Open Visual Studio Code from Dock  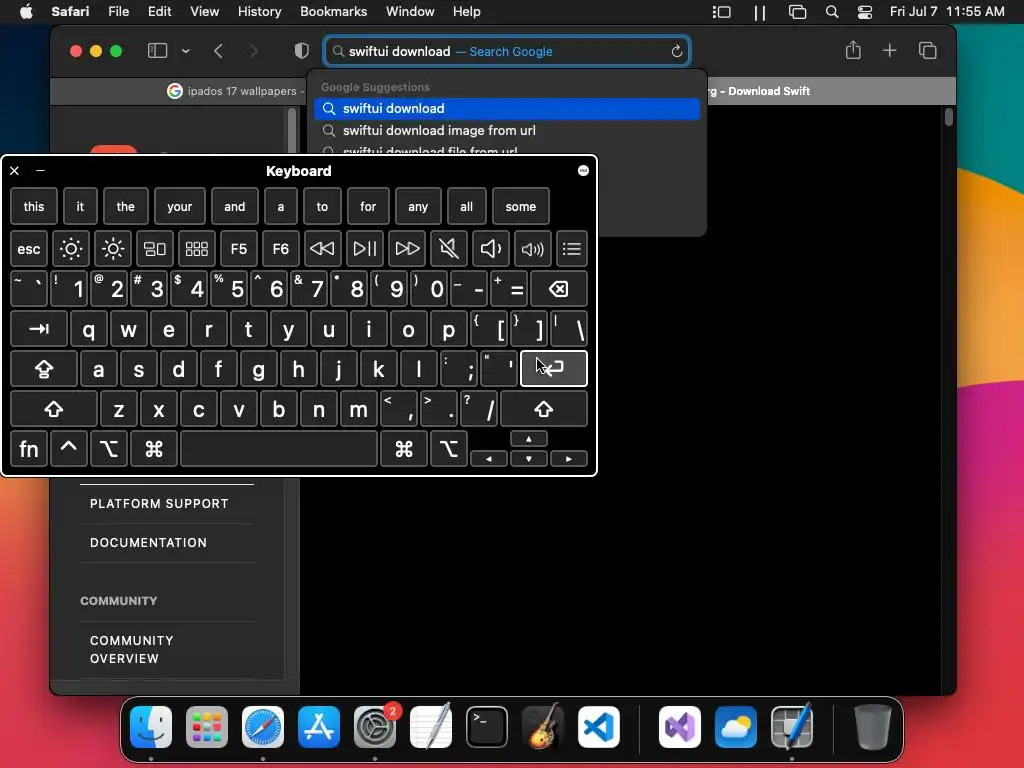598,727
